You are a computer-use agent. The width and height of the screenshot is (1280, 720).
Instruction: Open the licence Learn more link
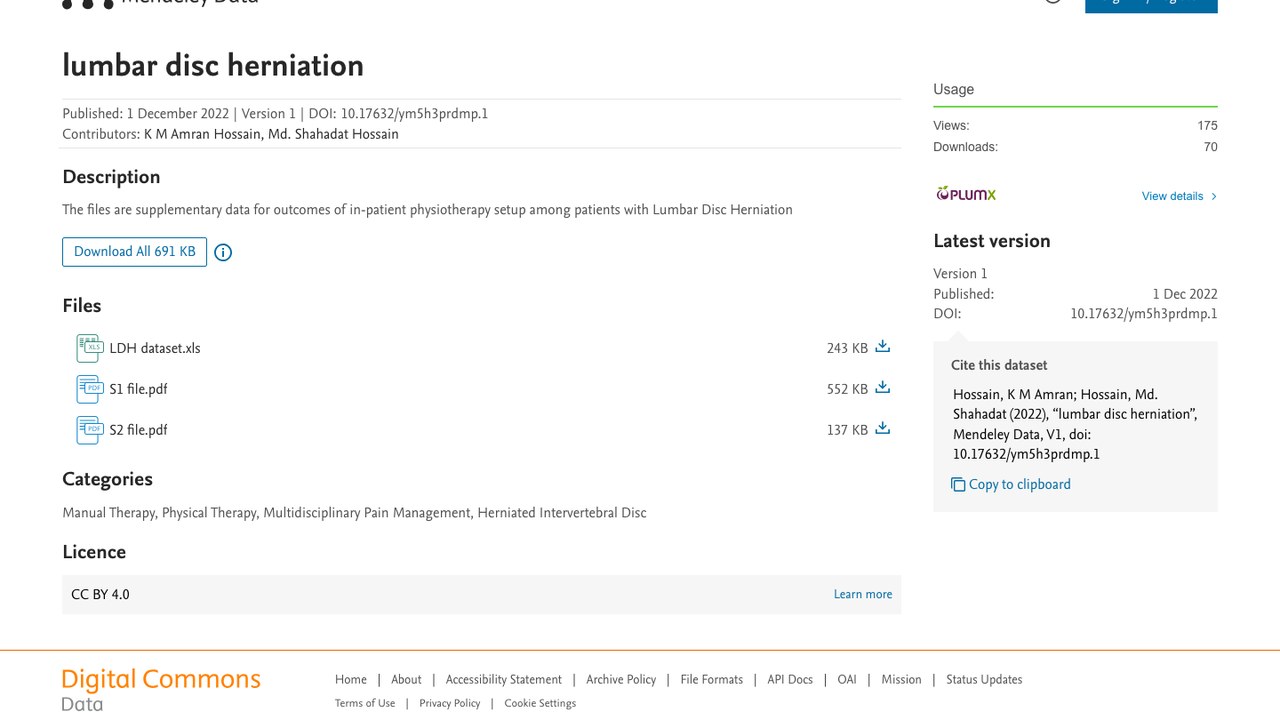coord(863,594)
